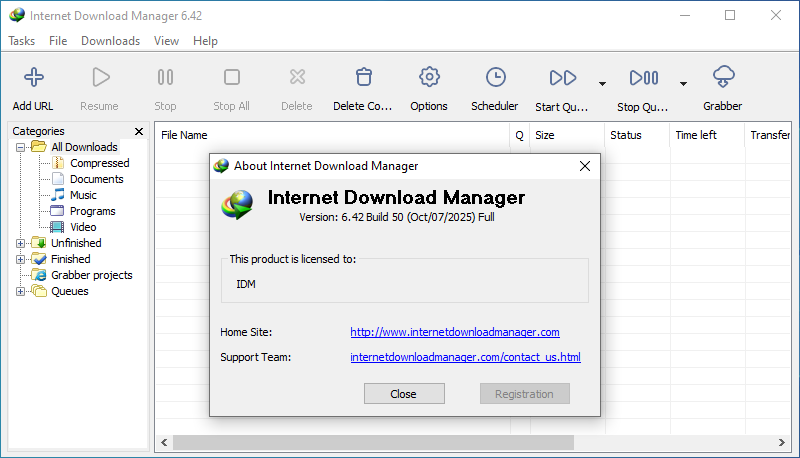This screenshot has height=458, width=800.
Task: Click the Time left column header
Action: [x=707, y=135]
